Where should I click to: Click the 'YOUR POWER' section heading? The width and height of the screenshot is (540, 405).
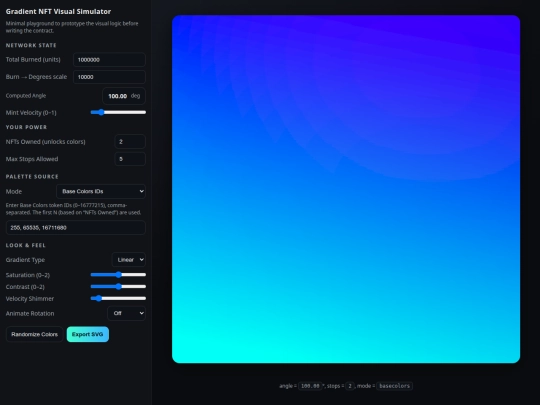(26, 127)
